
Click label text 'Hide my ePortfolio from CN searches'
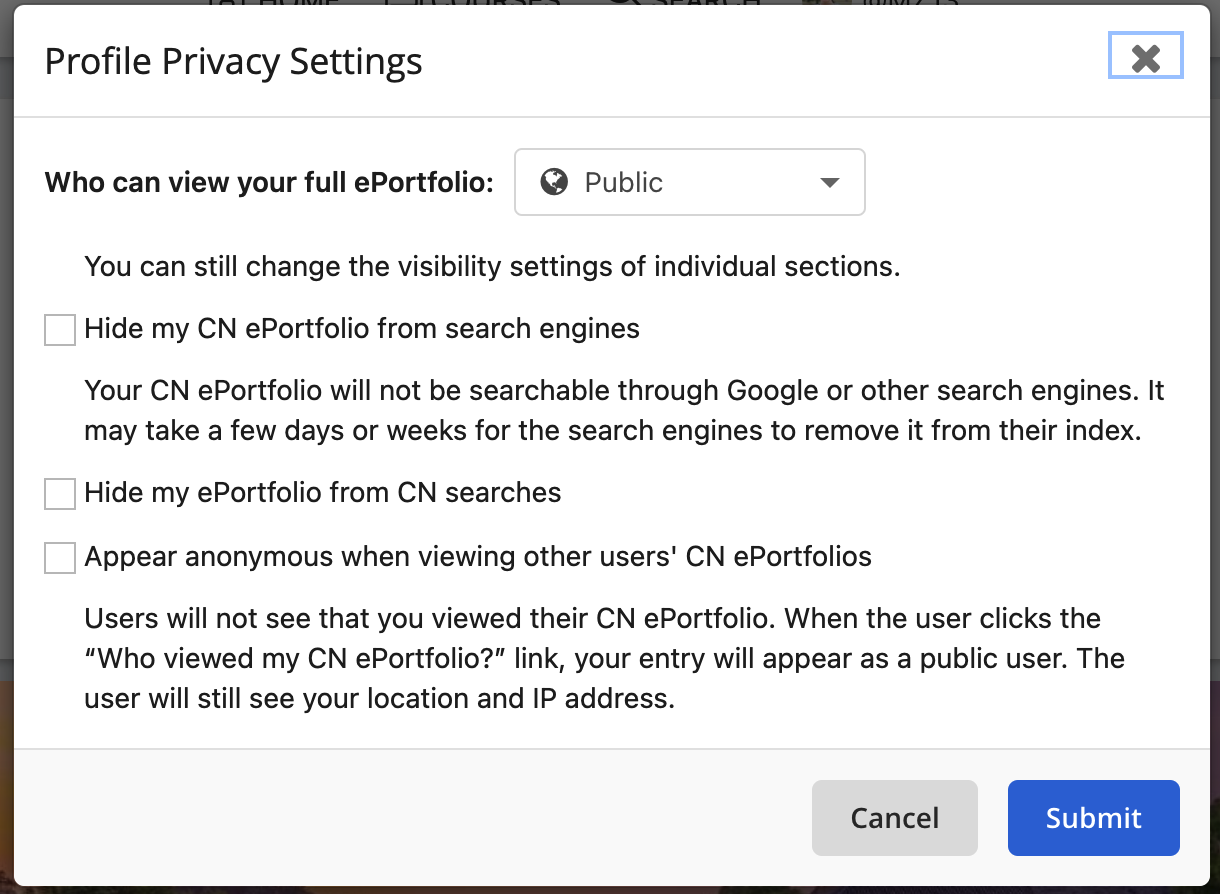tap(323, 492)
